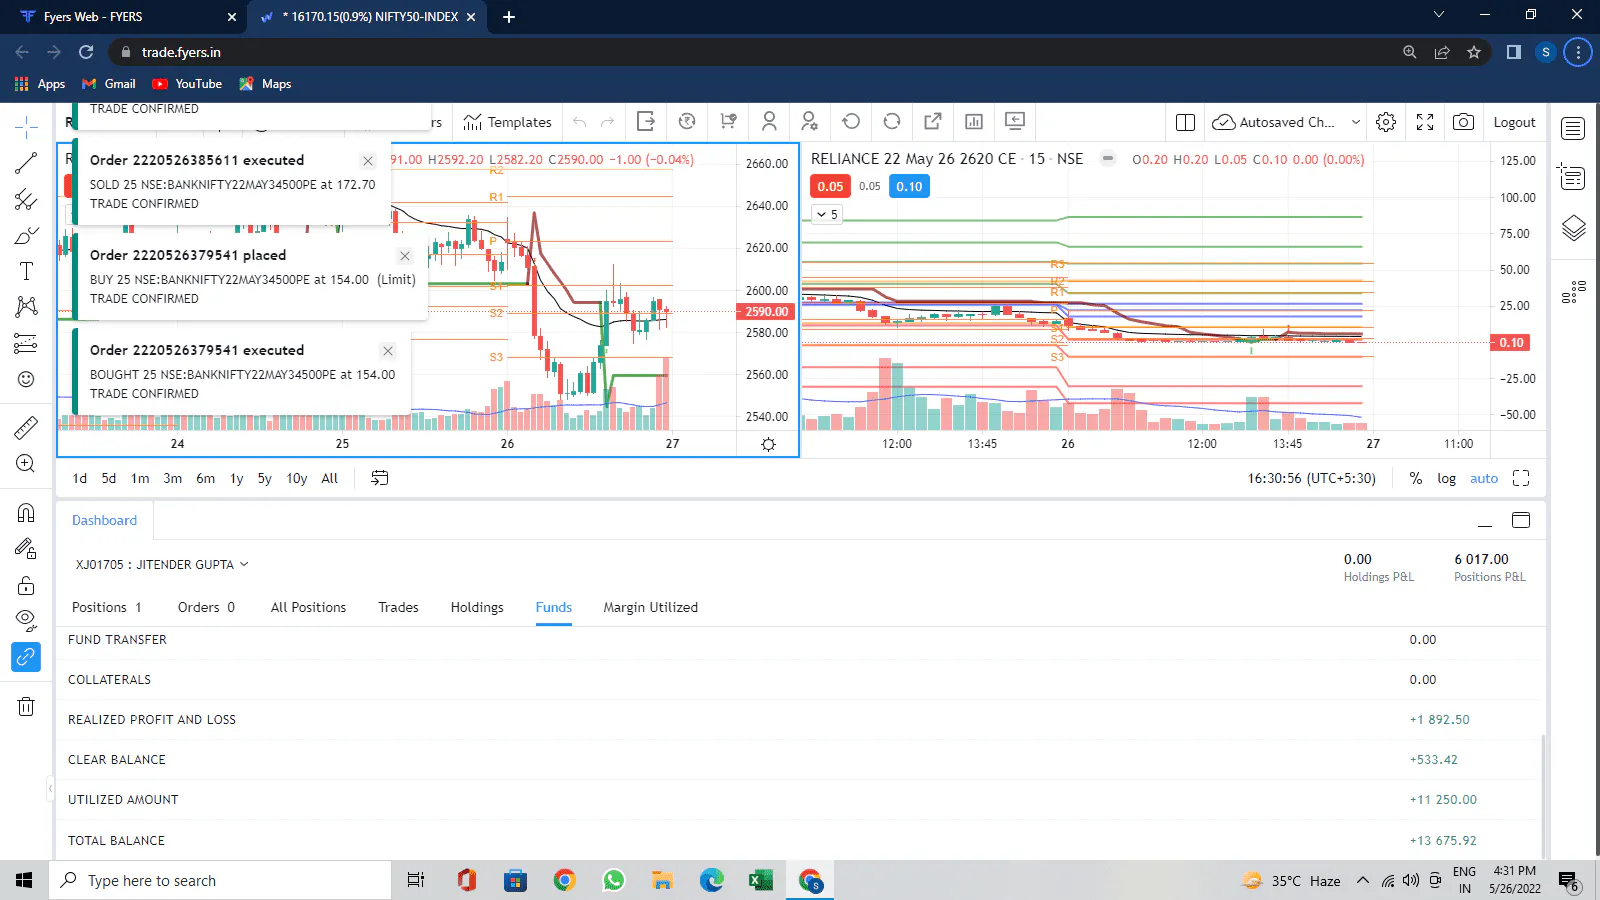Switch to the All Positions tab
This screenshot has width=1600, height=900.
308,607
